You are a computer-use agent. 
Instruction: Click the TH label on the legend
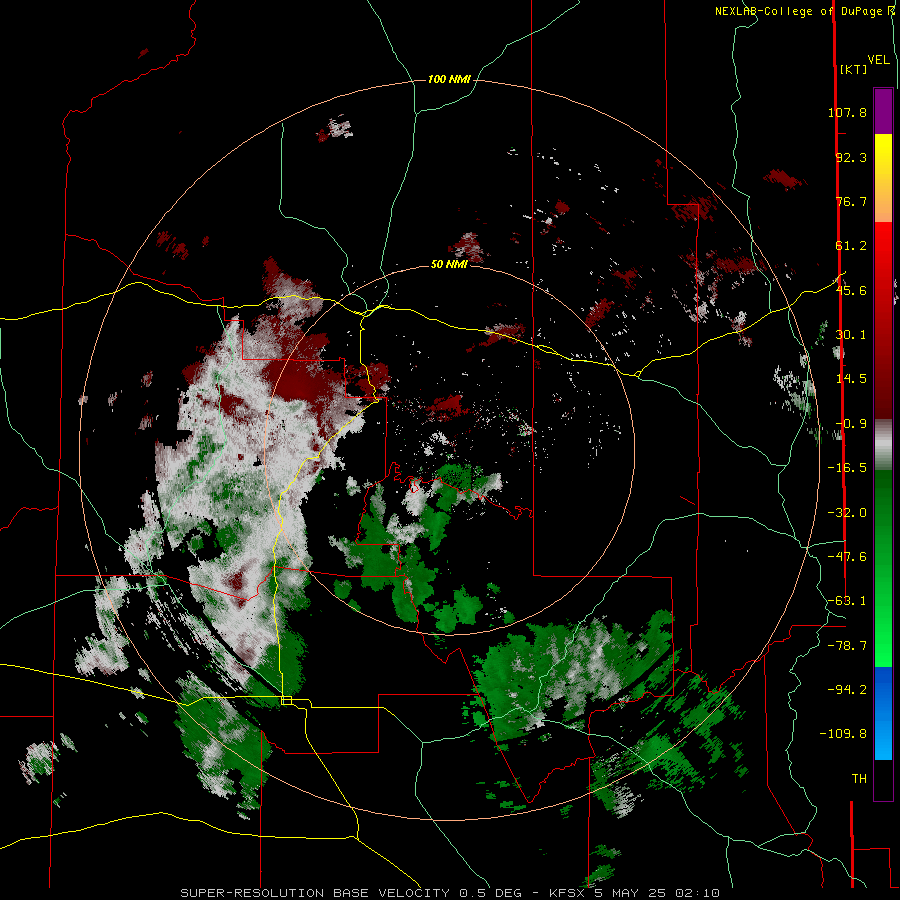(859, 779)
